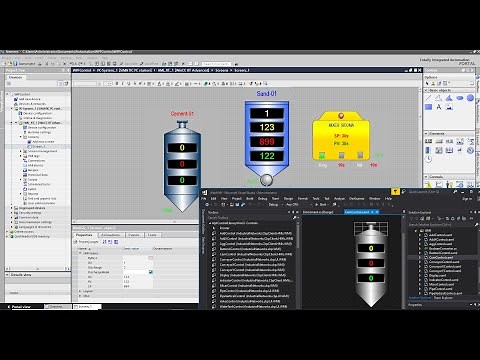Select the Clock element in Toolbox
Screen dimensions: 480x360
pos(429,159)
